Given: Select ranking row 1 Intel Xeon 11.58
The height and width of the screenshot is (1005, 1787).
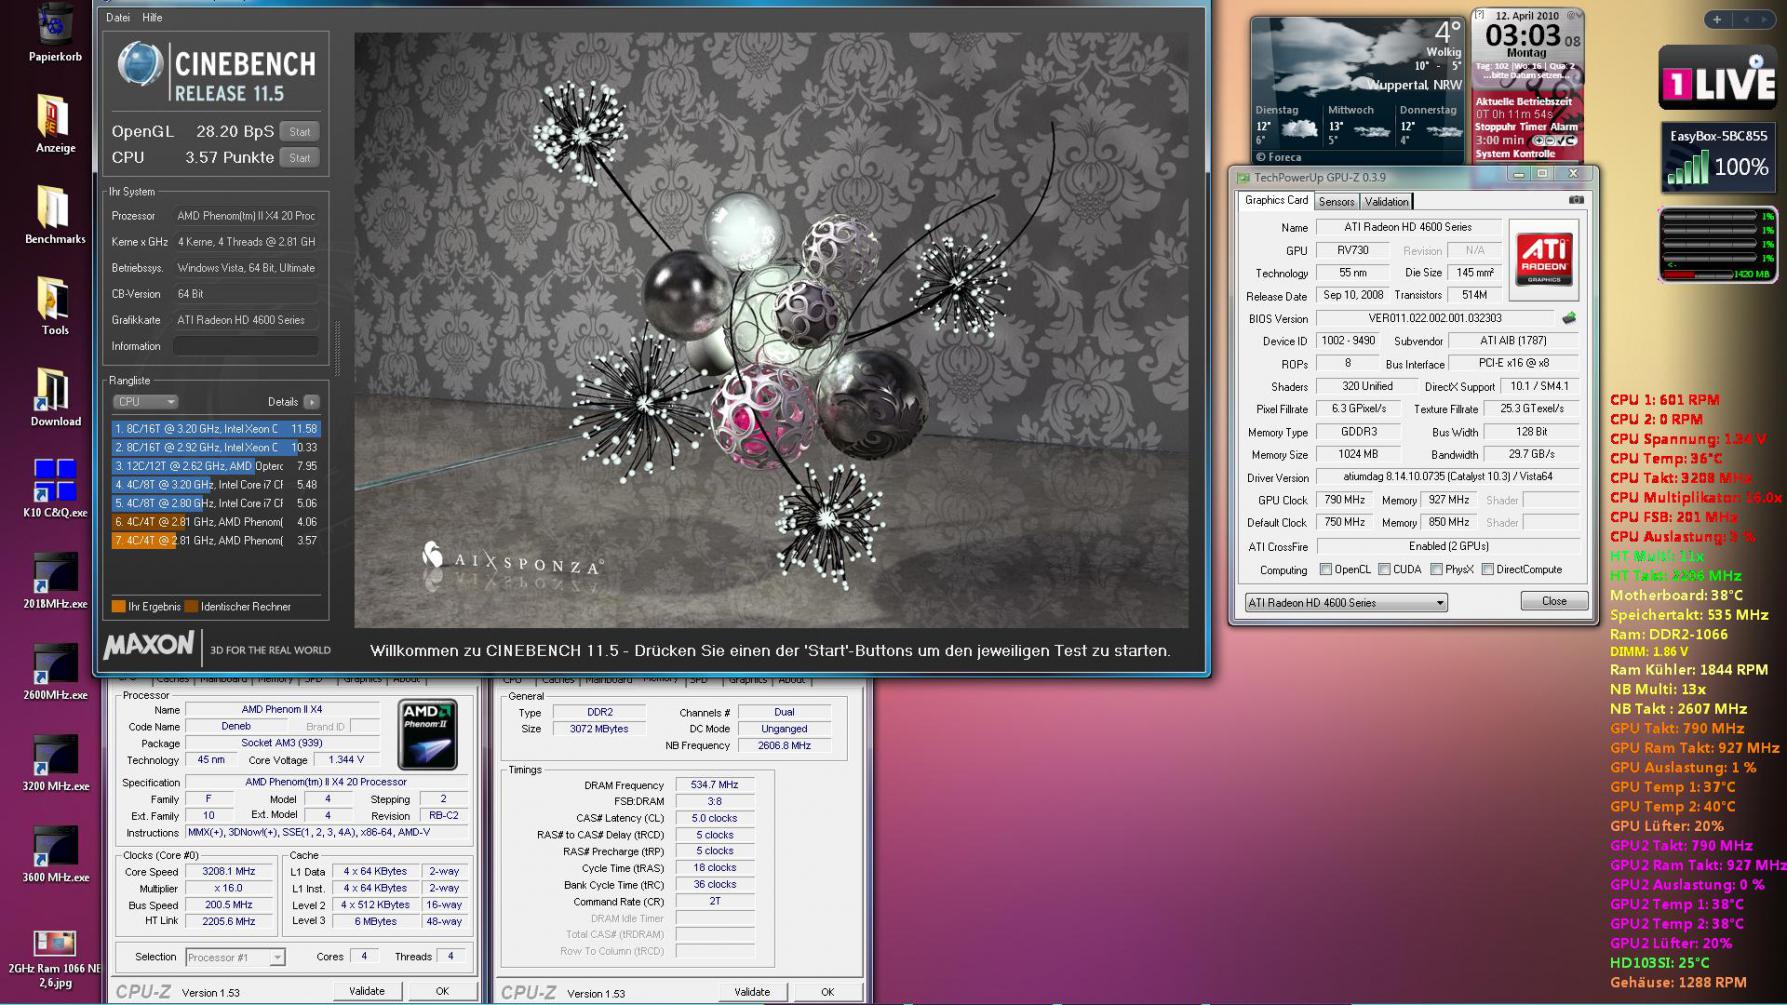Looking at the screenshot, I should 216,429.
